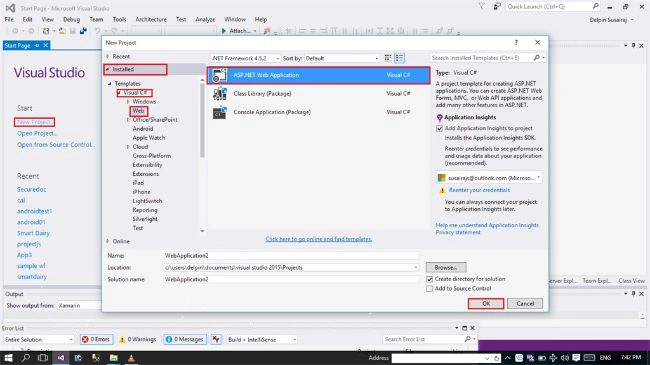Select ASP.NET Web Application template icon
Image resolution: width=650 pixels, height=365 pixels.
[219, 75]
